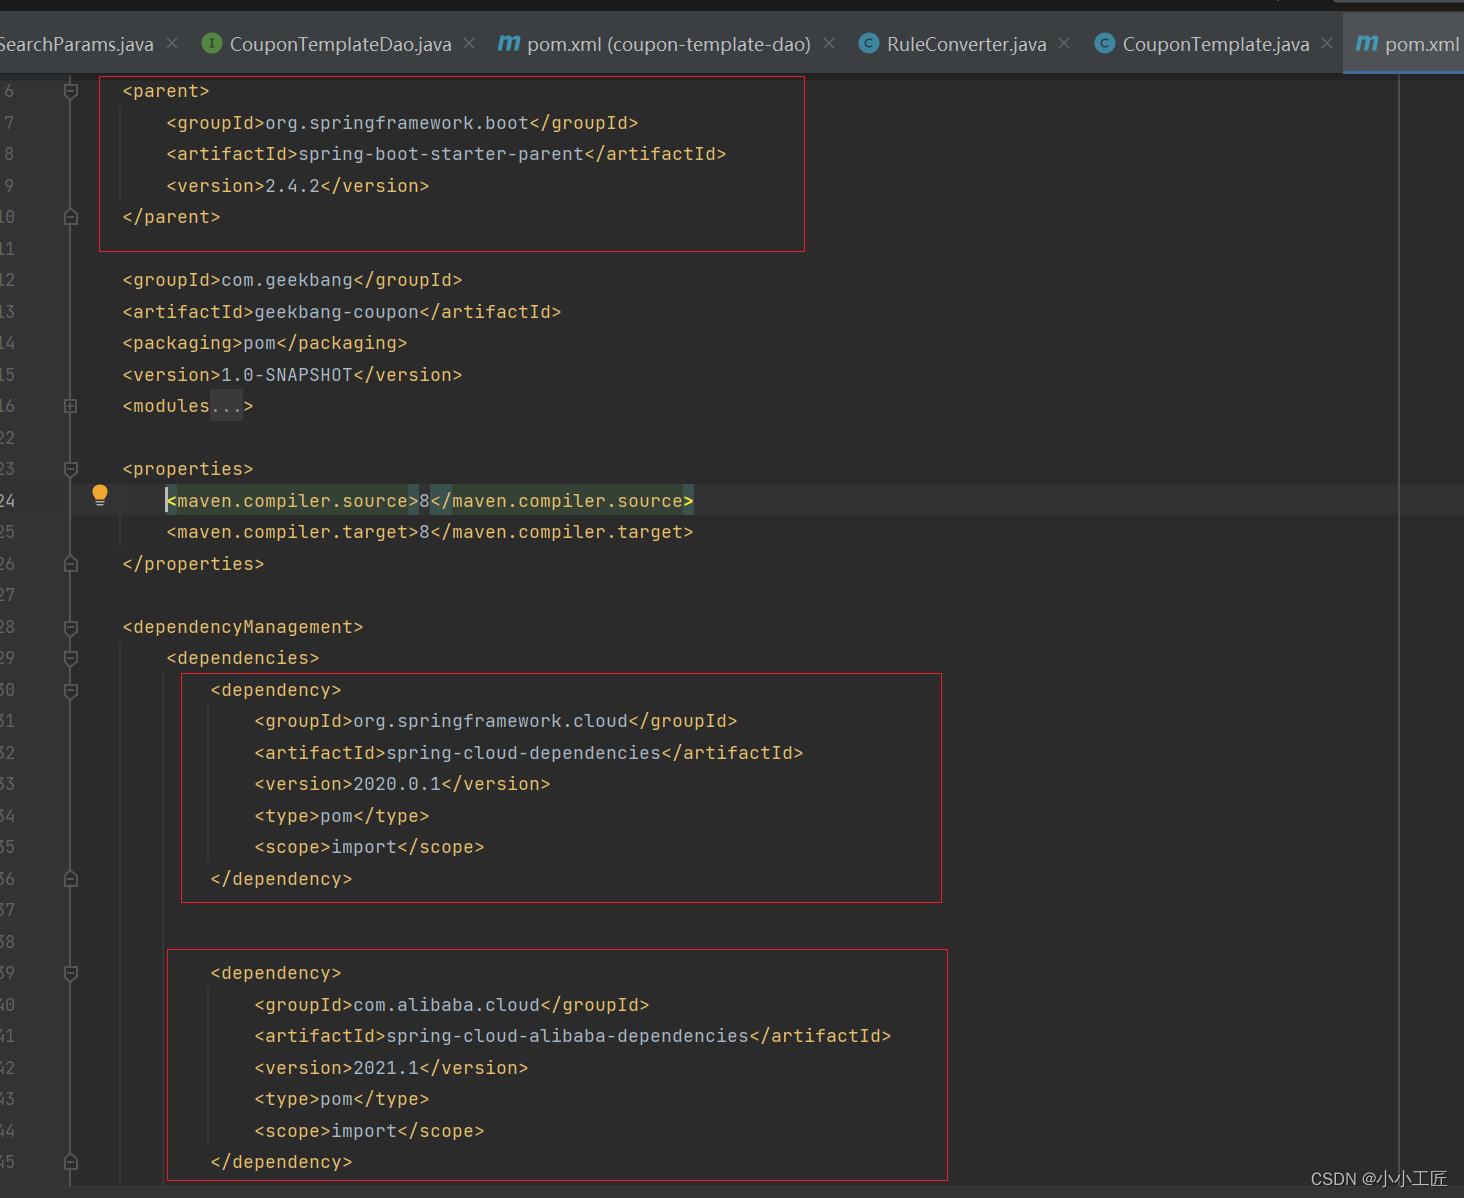Viewport: 1464px width, 1198px height.
Task: Switch to the CouponTemplateDao.java tab
Action: click(x=340, y=44)
